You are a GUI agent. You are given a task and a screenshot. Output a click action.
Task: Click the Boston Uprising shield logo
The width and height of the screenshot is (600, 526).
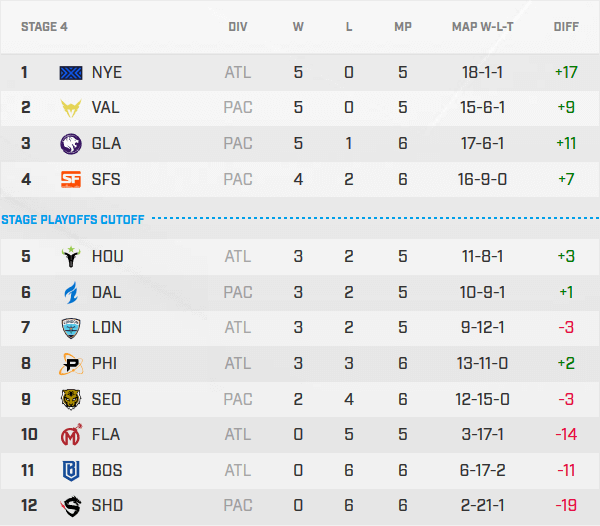tap(72, 470)
